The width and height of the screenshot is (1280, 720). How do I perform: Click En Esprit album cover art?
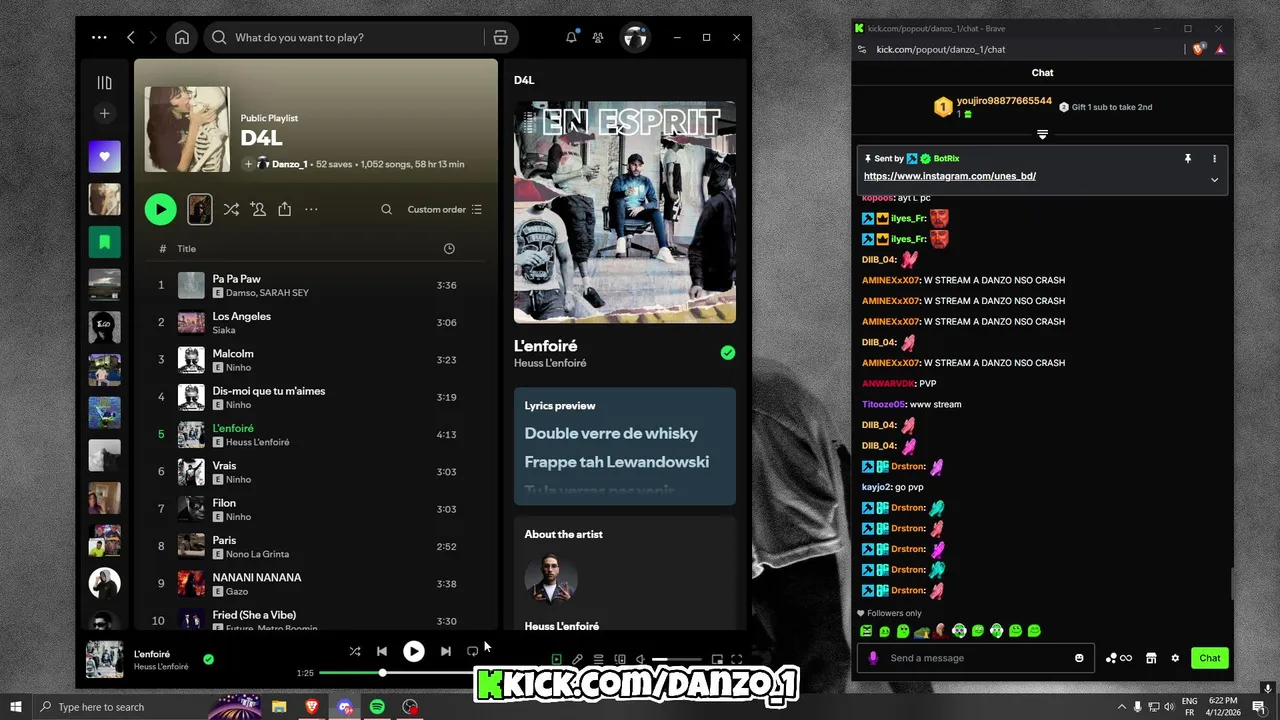[x=625, y=212]
